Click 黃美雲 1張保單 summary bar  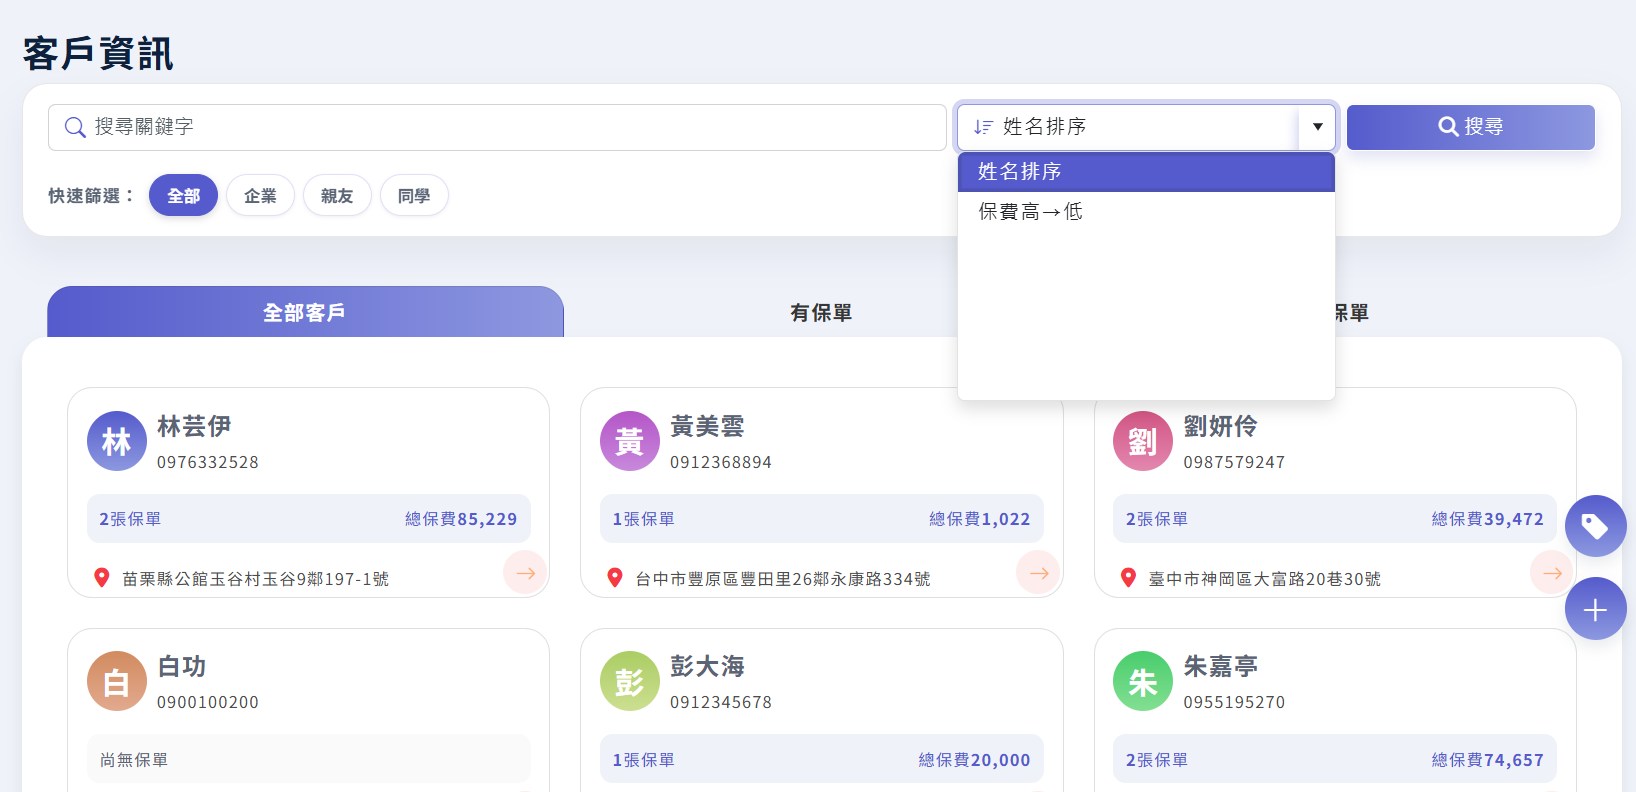[x=821, y=519]
